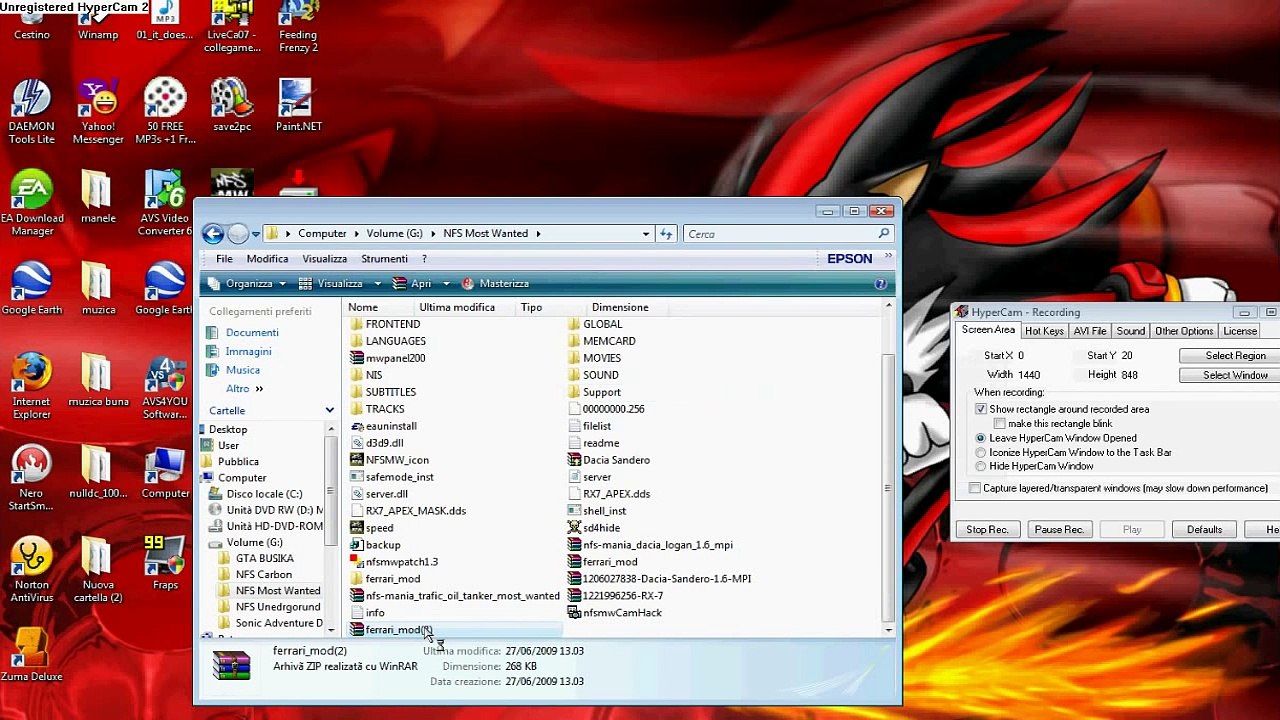Select Iconize HyperCam Window to Task Bar
The width and height of the screenshot is (1280, 720).
[981, 453]
